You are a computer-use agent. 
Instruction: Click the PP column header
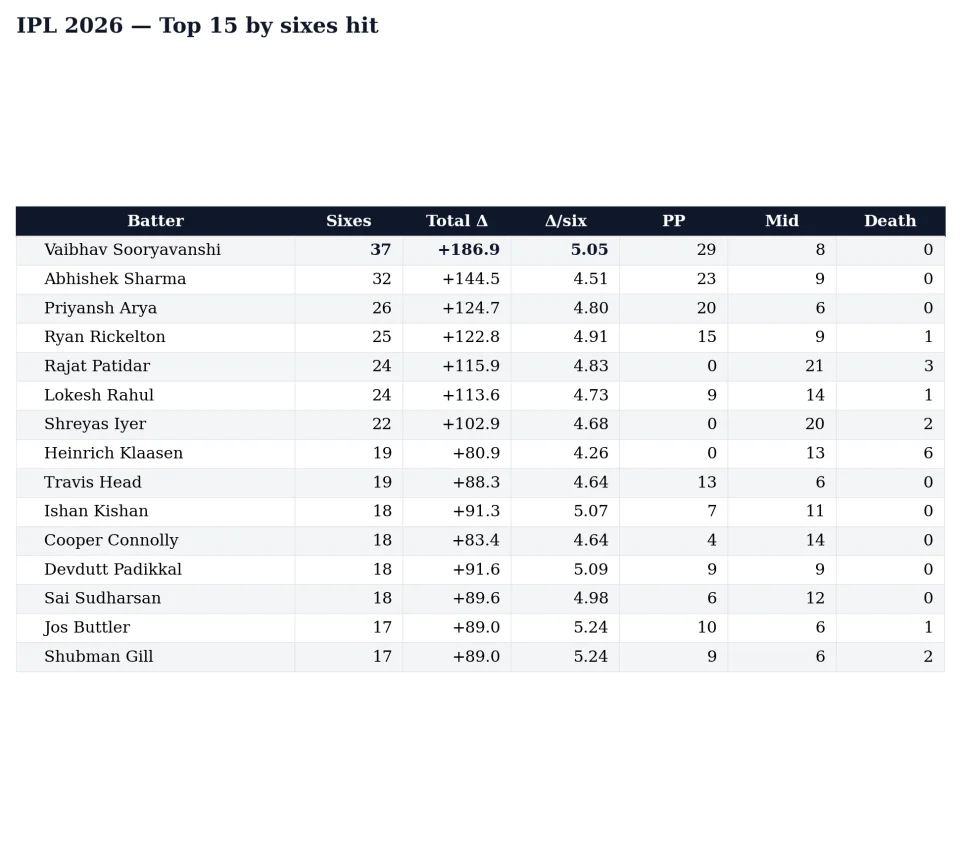coord(673,221)
